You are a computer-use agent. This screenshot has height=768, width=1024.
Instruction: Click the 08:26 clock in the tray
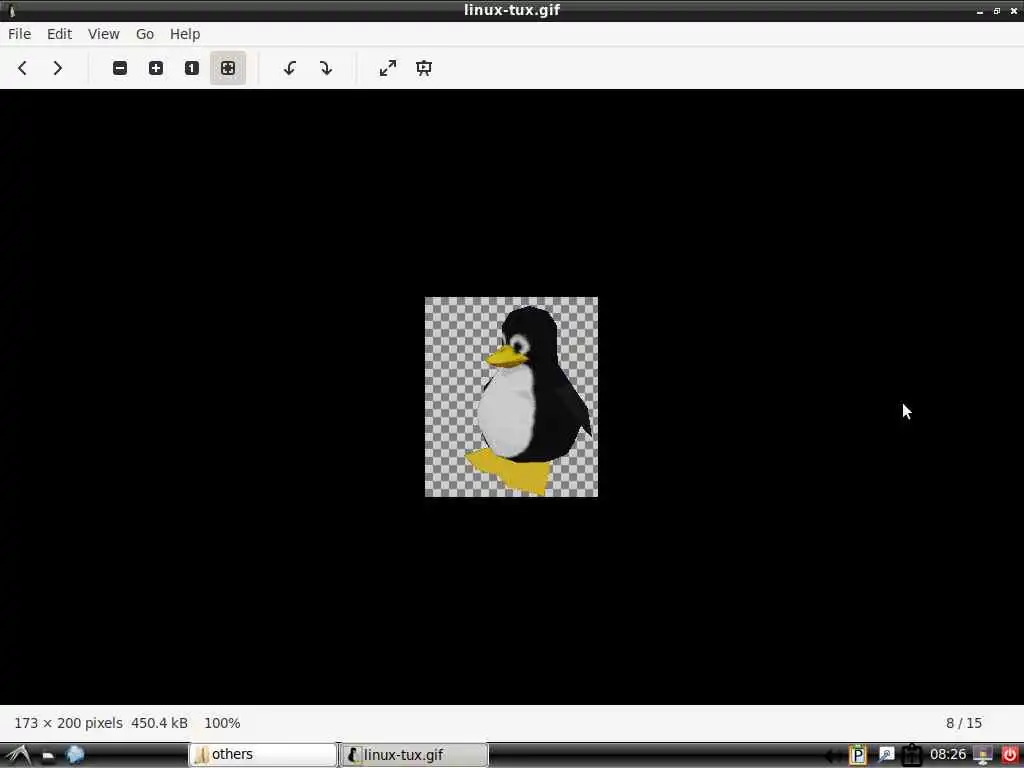pos(948,755)
